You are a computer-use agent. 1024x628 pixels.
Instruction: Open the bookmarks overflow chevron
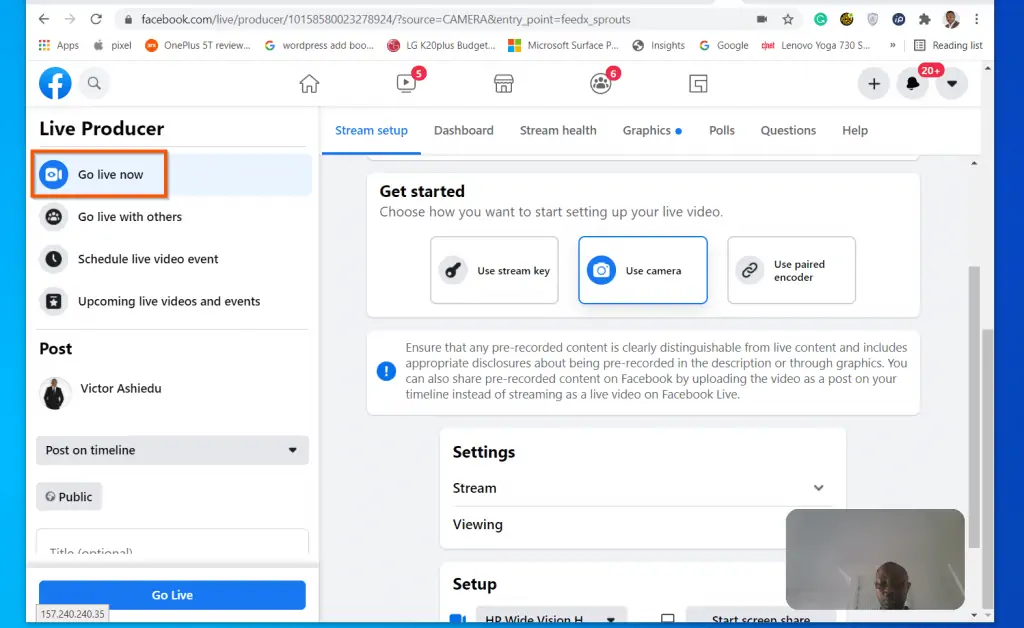[893, 45]
